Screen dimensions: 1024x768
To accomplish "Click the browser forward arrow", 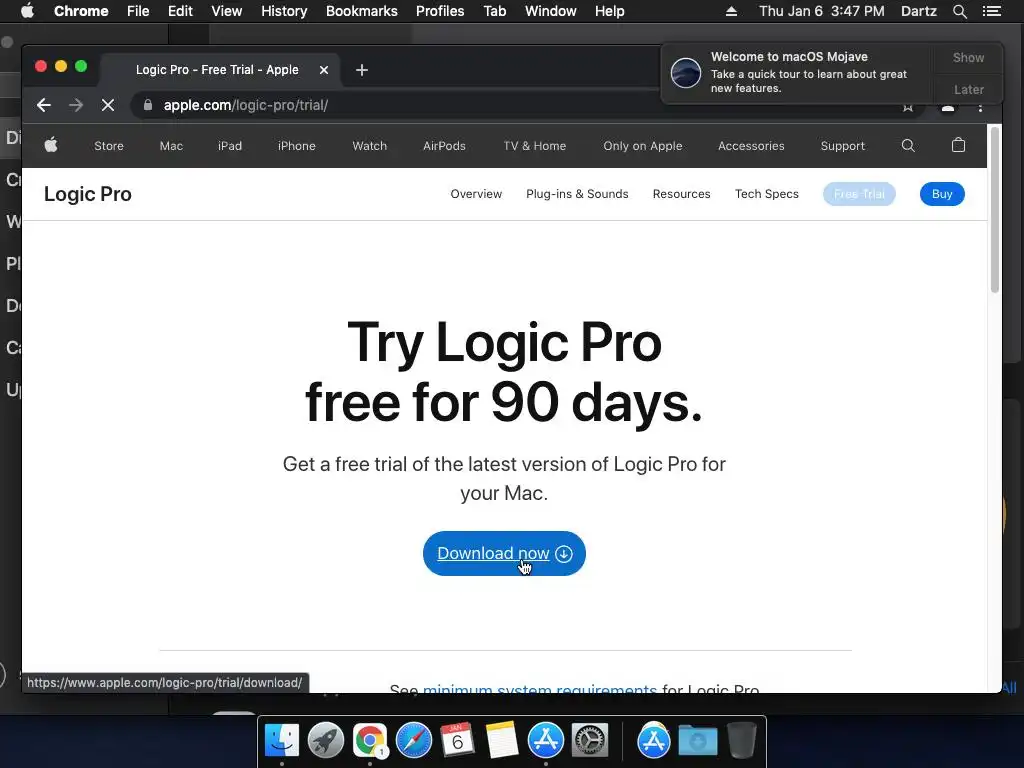I will [76, 105].
